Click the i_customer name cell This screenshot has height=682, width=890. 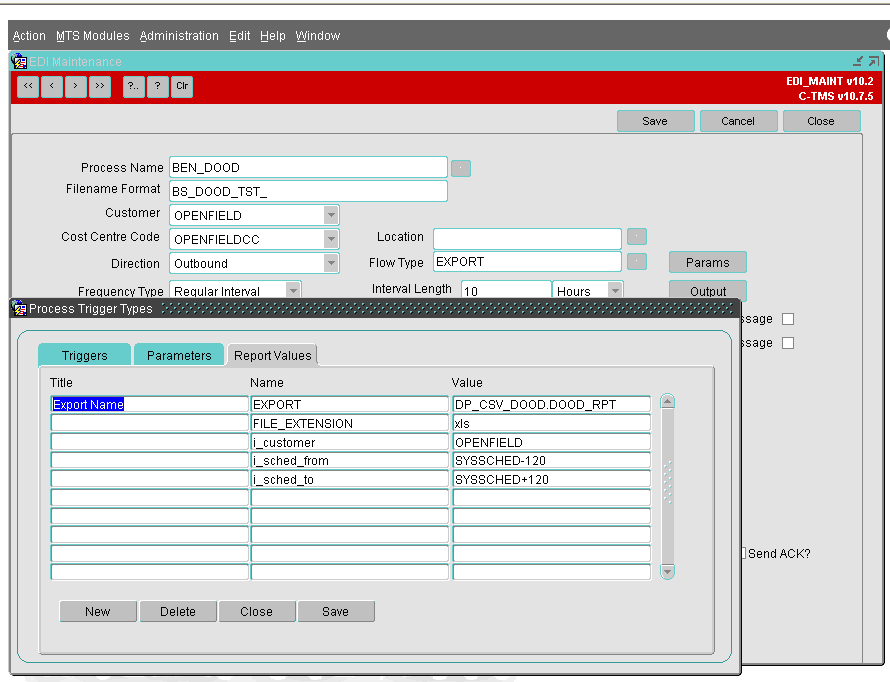pyautogui.click(x=350, y=441)
